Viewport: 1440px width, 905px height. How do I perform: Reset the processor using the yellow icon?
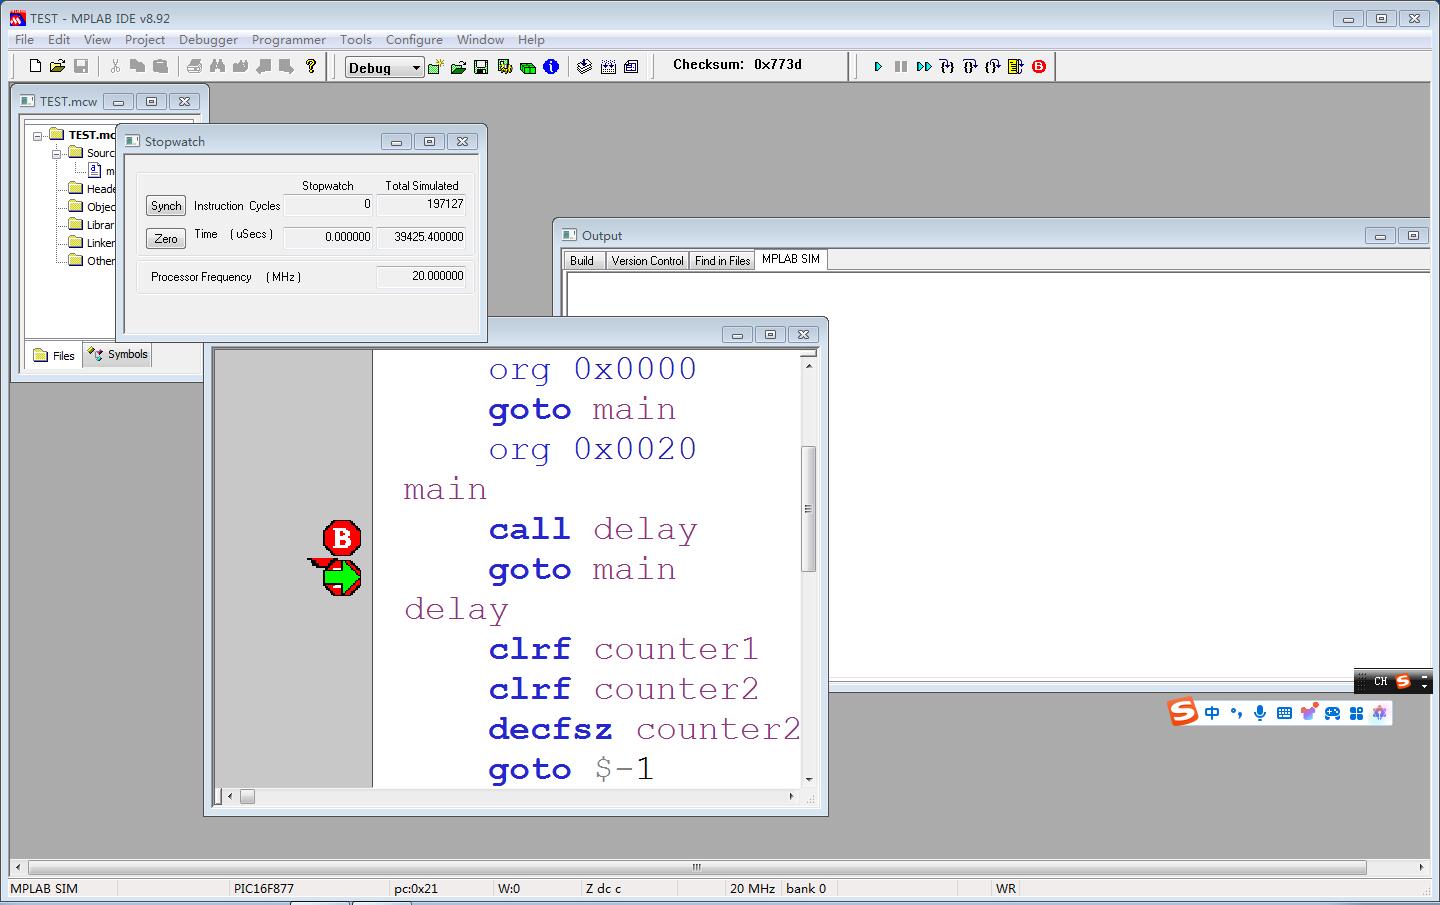point(1016,67)
